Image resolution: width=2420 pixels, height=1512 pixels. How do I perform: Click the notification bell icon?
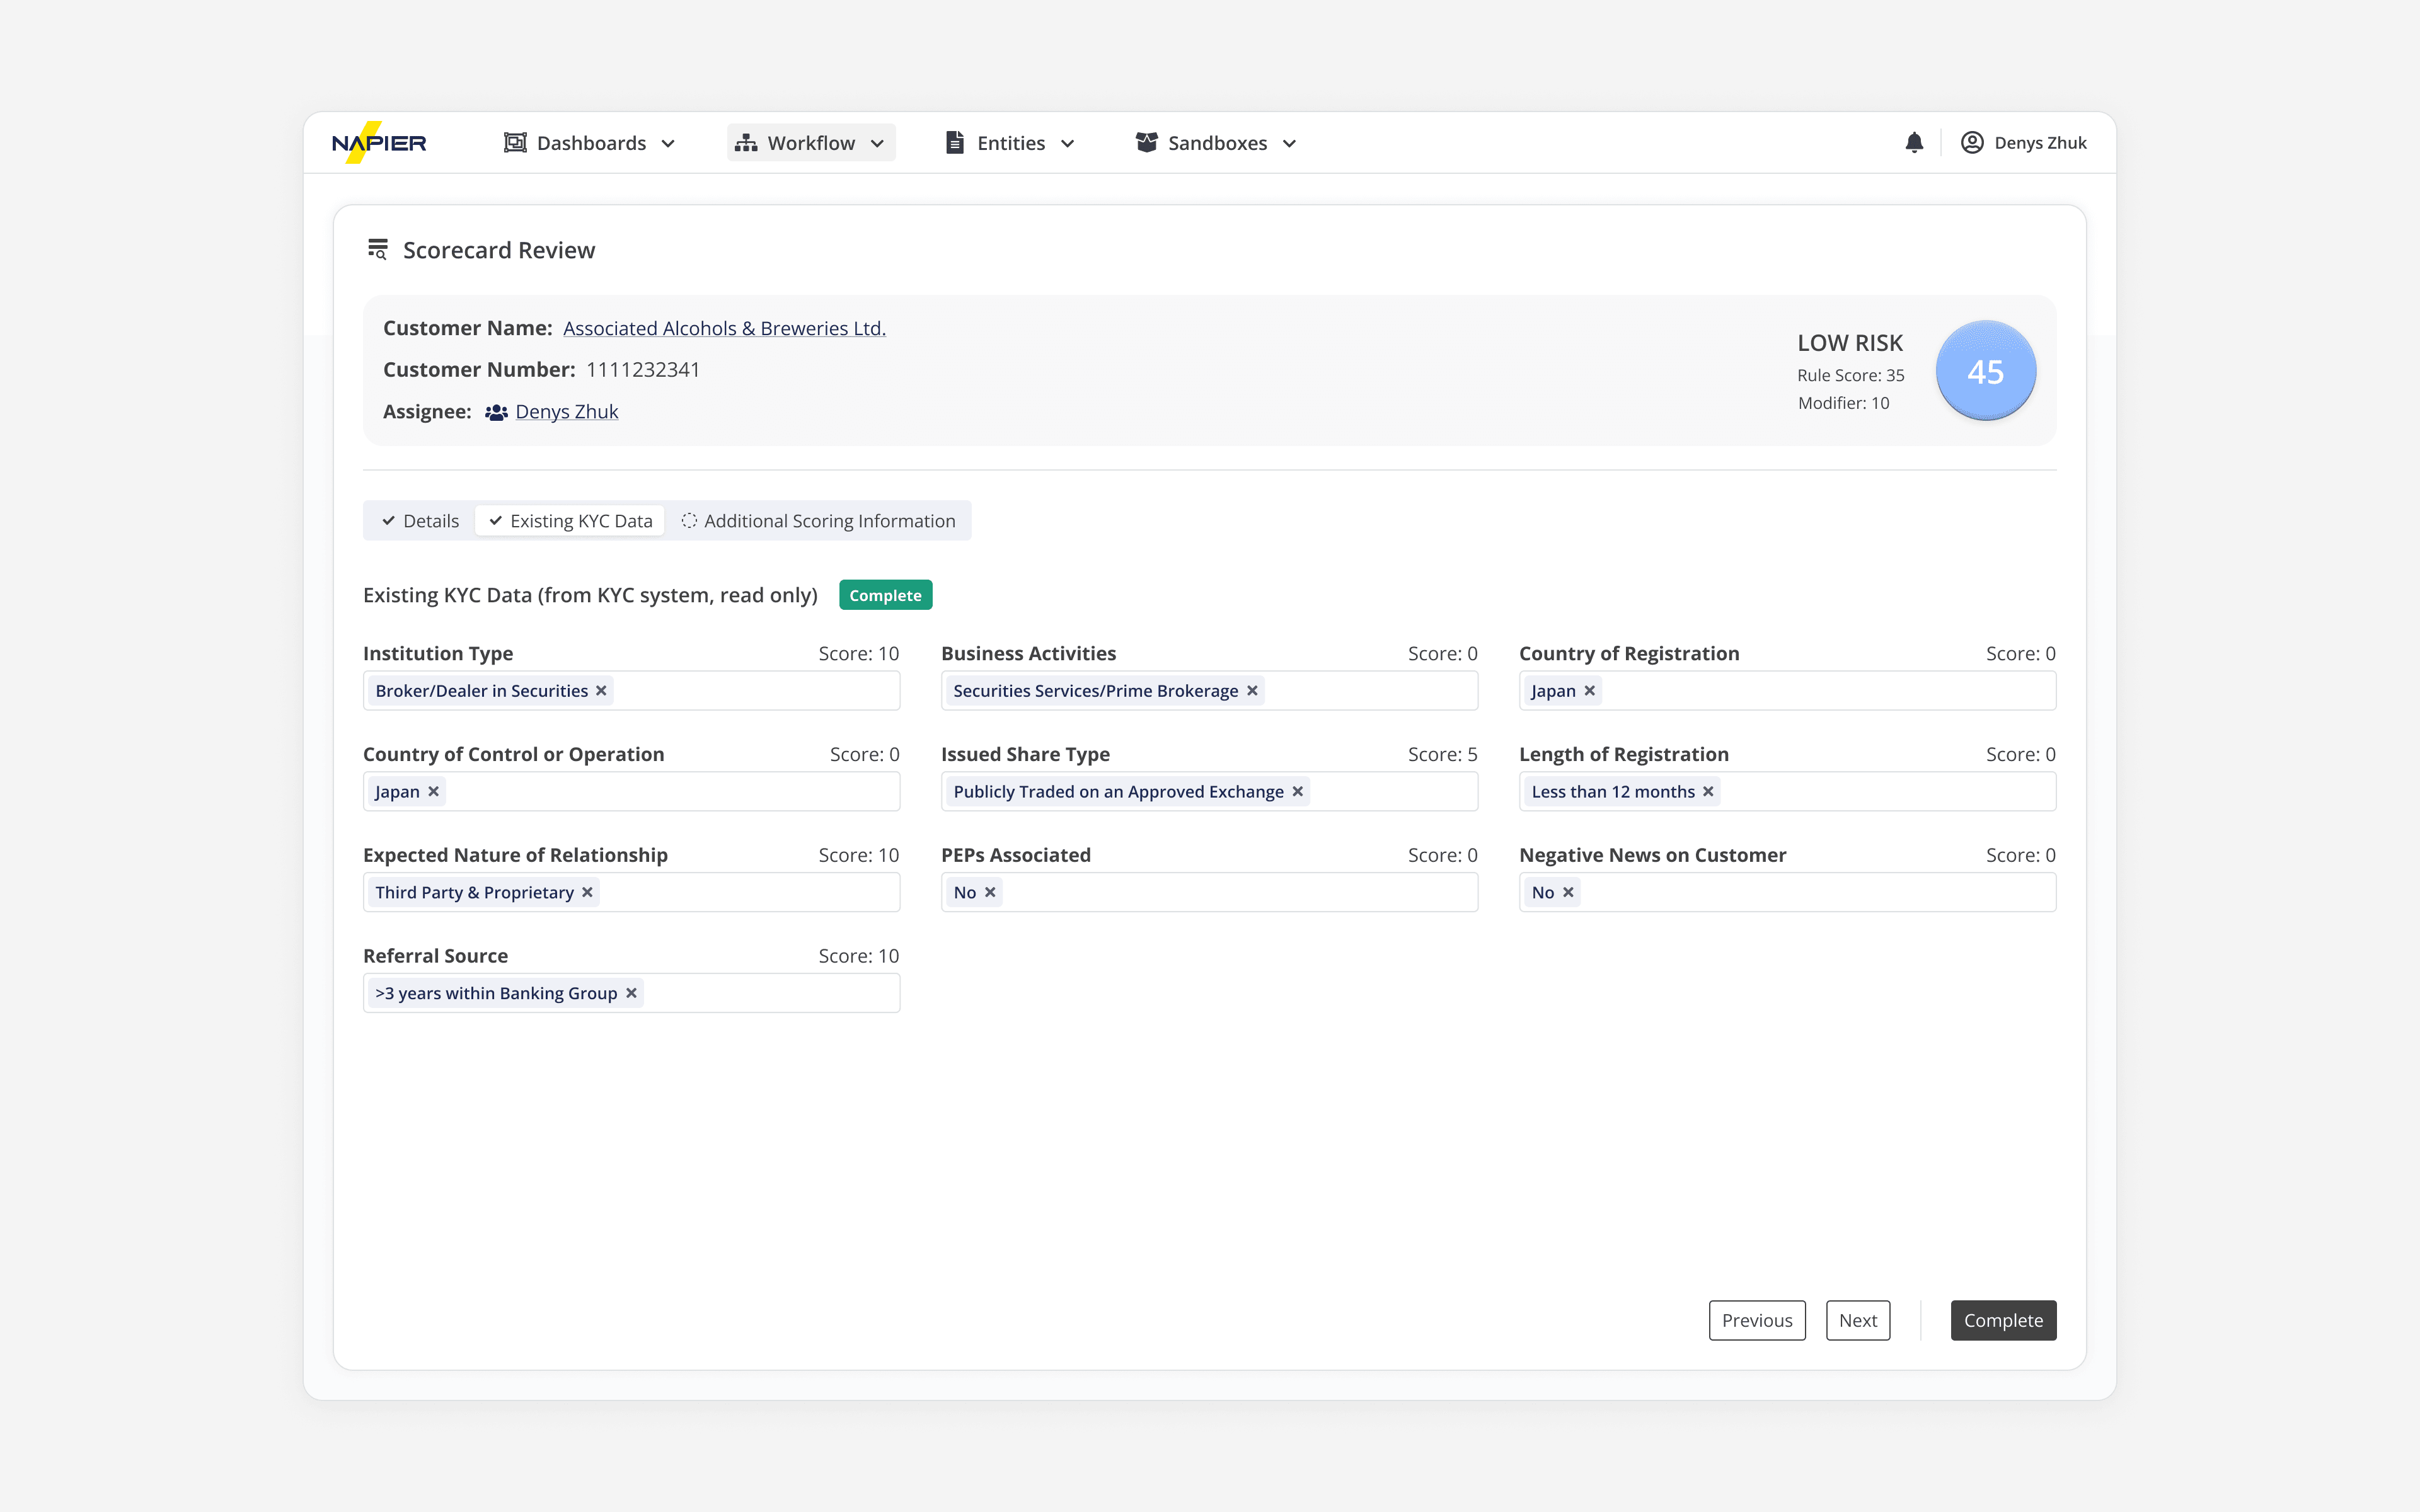point(1914,143)
